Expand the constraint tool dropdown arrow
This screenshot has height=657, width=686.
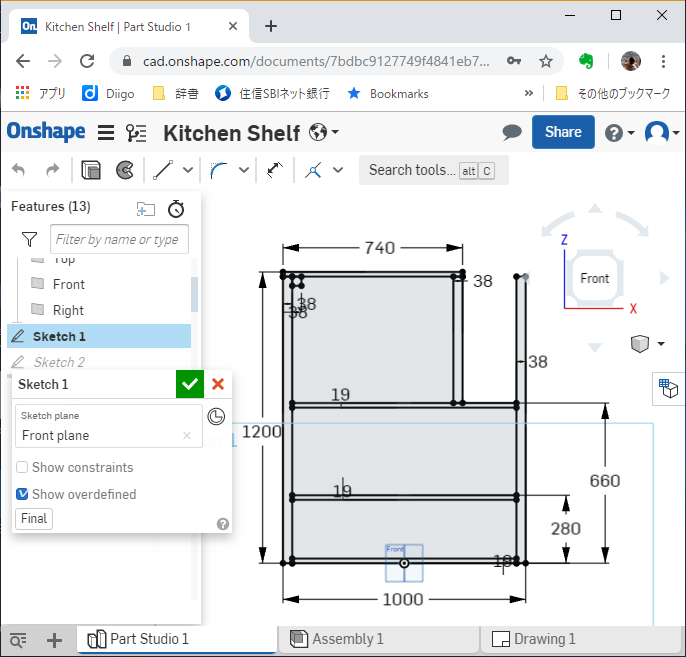point(338,170)
